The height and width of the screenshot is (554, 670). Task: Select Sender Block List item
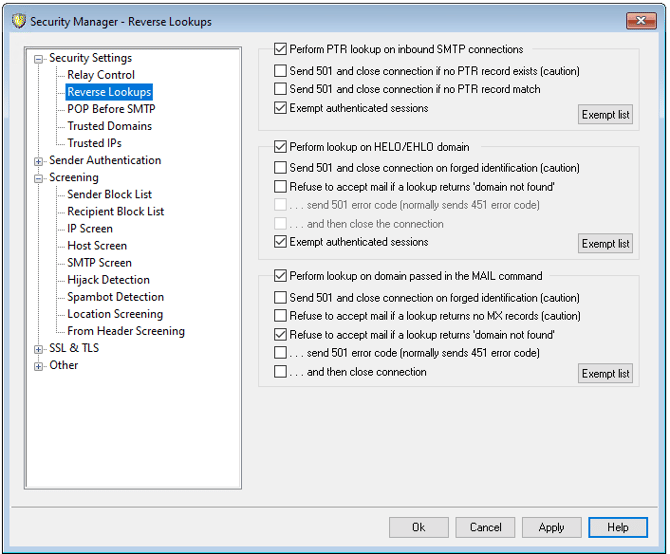(x=109, y=194)
